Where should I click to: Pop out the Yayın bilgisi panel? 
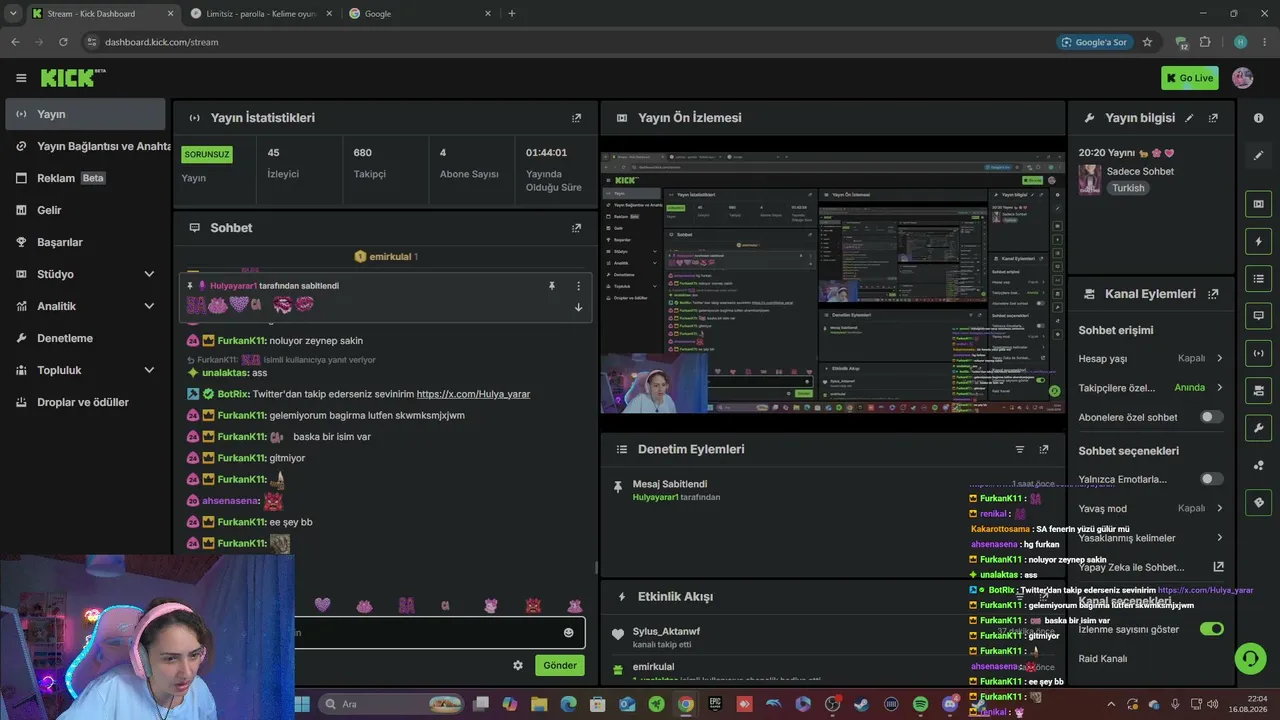[x=1213, y=118]
